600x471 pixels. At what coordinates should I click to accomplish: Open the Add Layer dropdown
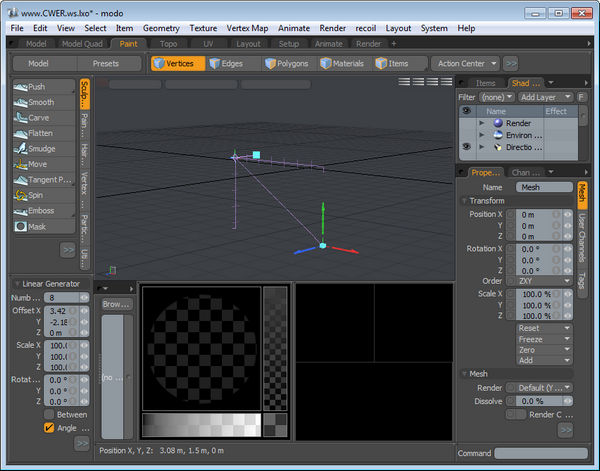pos(545,97)
